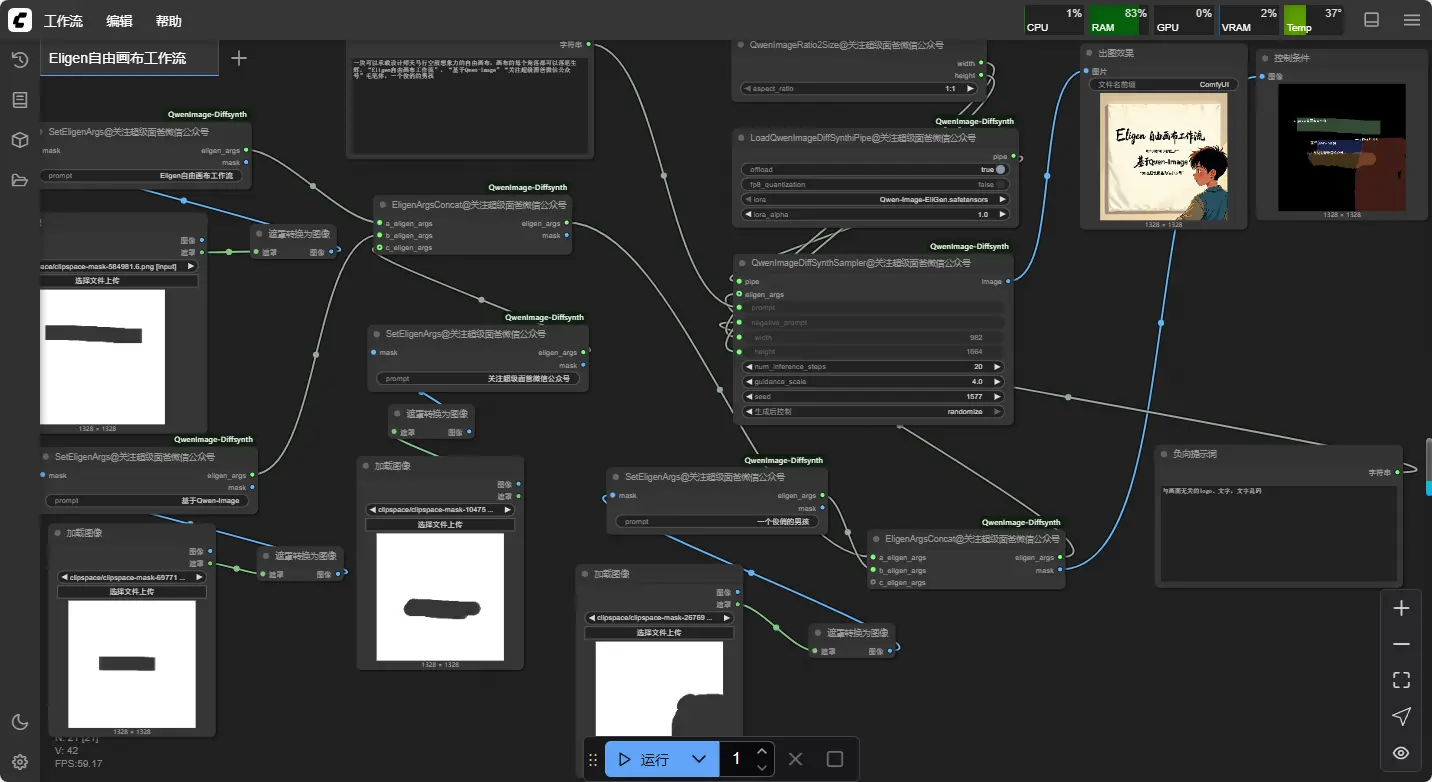Toggle the offload switch
The height and width of the screenshot is (782, 1432).
[999, 170]
